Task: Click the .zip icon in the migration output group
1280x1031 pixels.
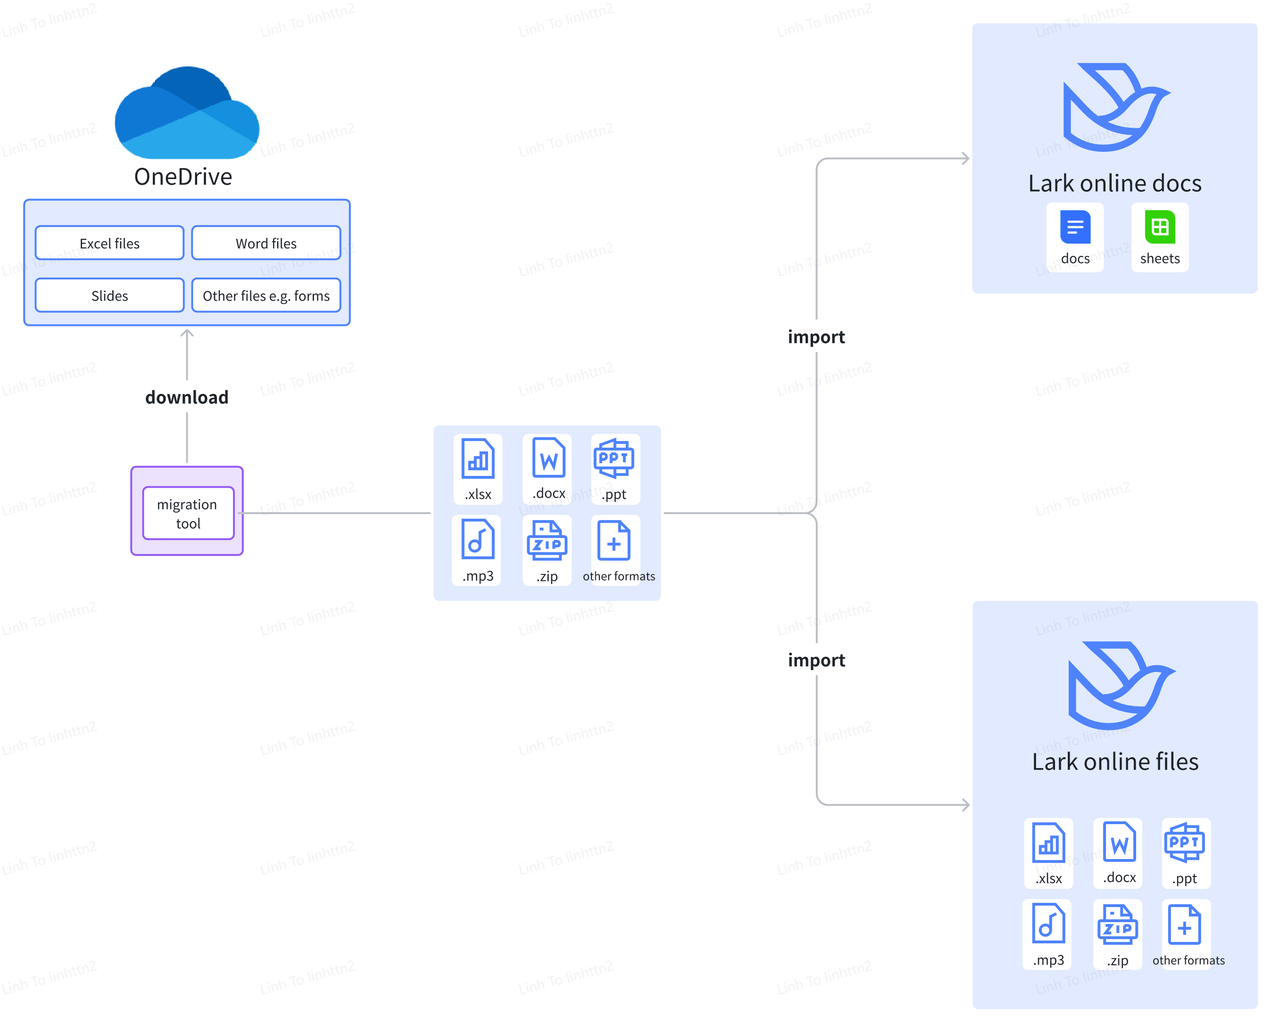Action: click(x=547, y=541)
